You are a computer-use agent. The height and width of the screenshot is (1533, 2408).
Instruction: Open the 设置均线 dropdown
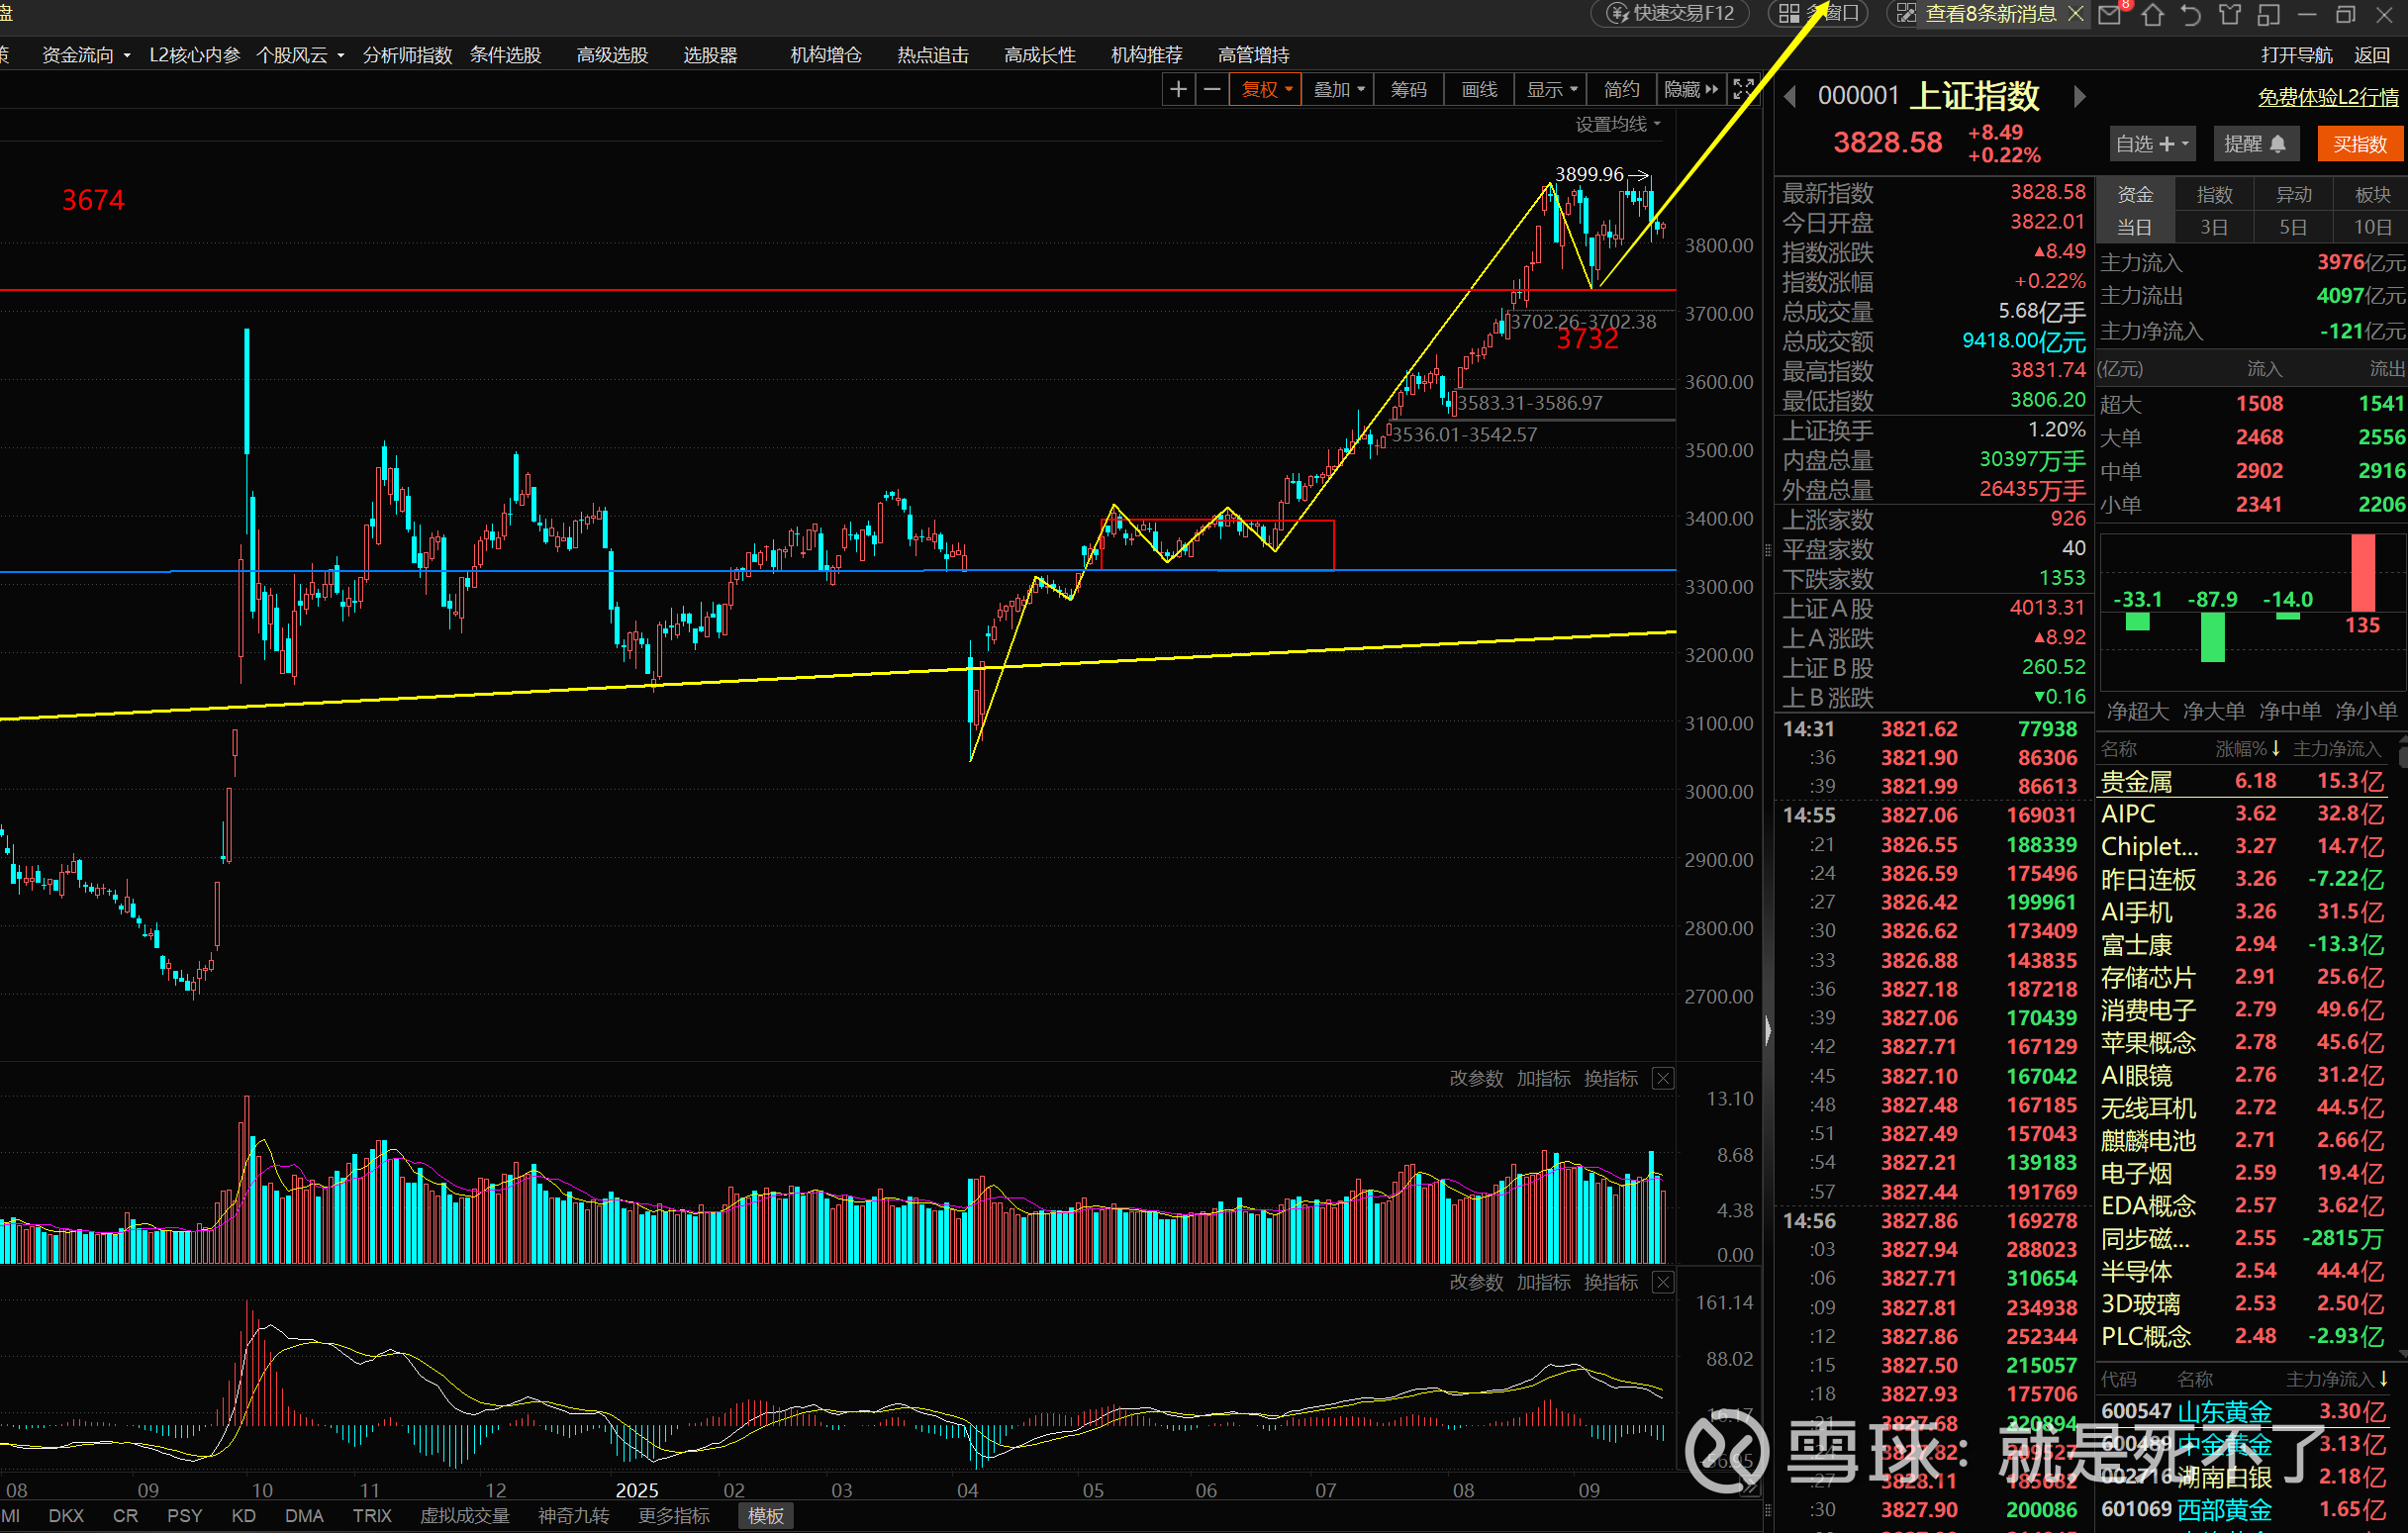[x=1617, y=124]
